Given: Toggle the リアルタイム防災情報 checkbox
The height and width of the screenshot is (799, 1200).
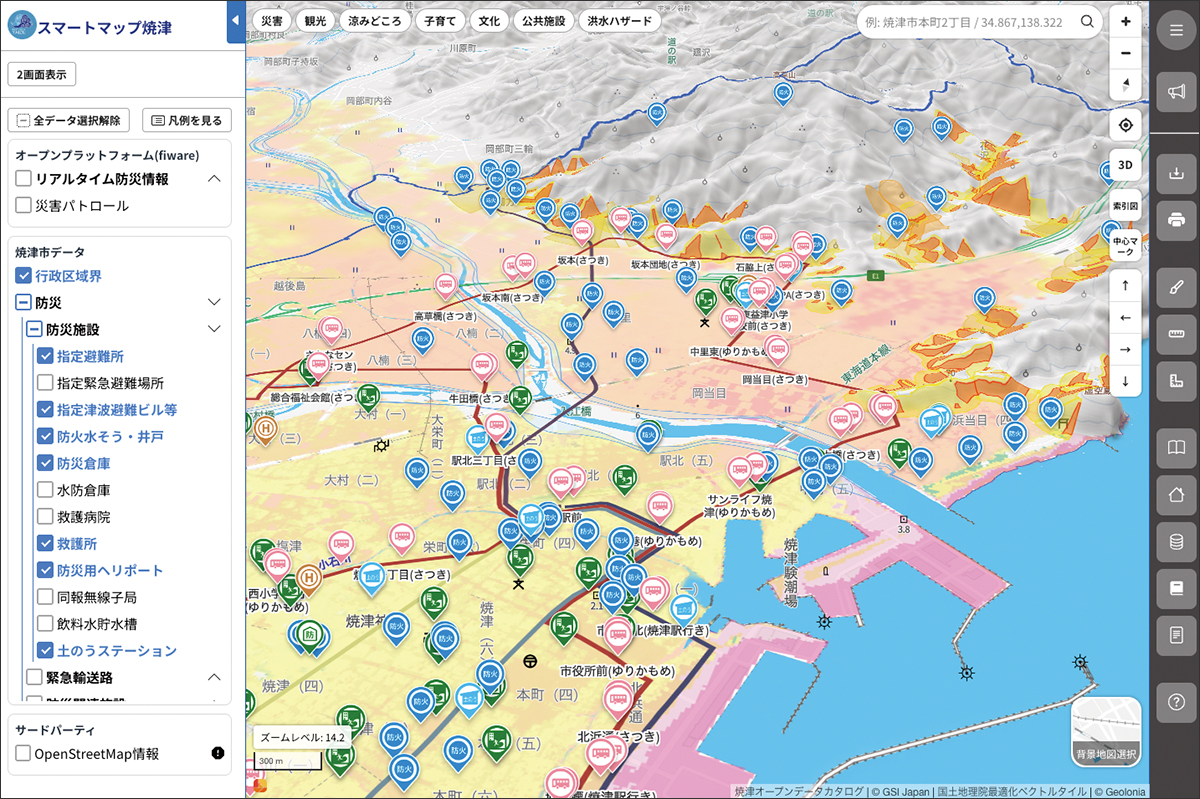Looking at the screenshot, I should tap(23, 179).
